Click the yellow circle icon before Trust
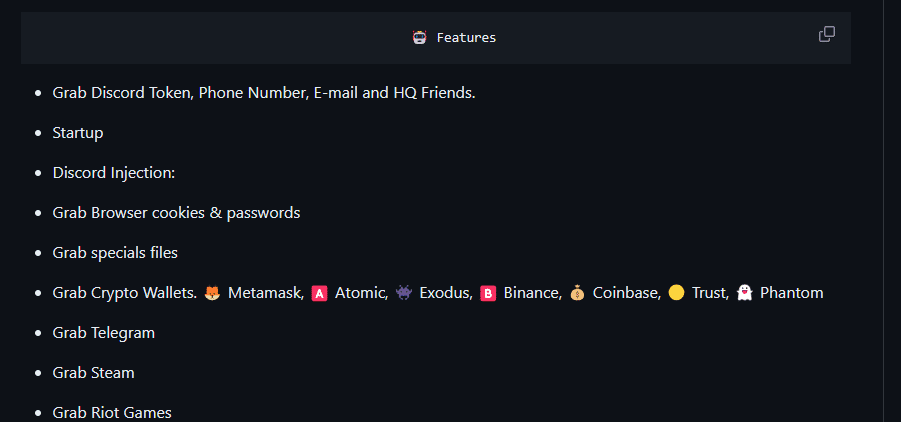 (676, 293)
